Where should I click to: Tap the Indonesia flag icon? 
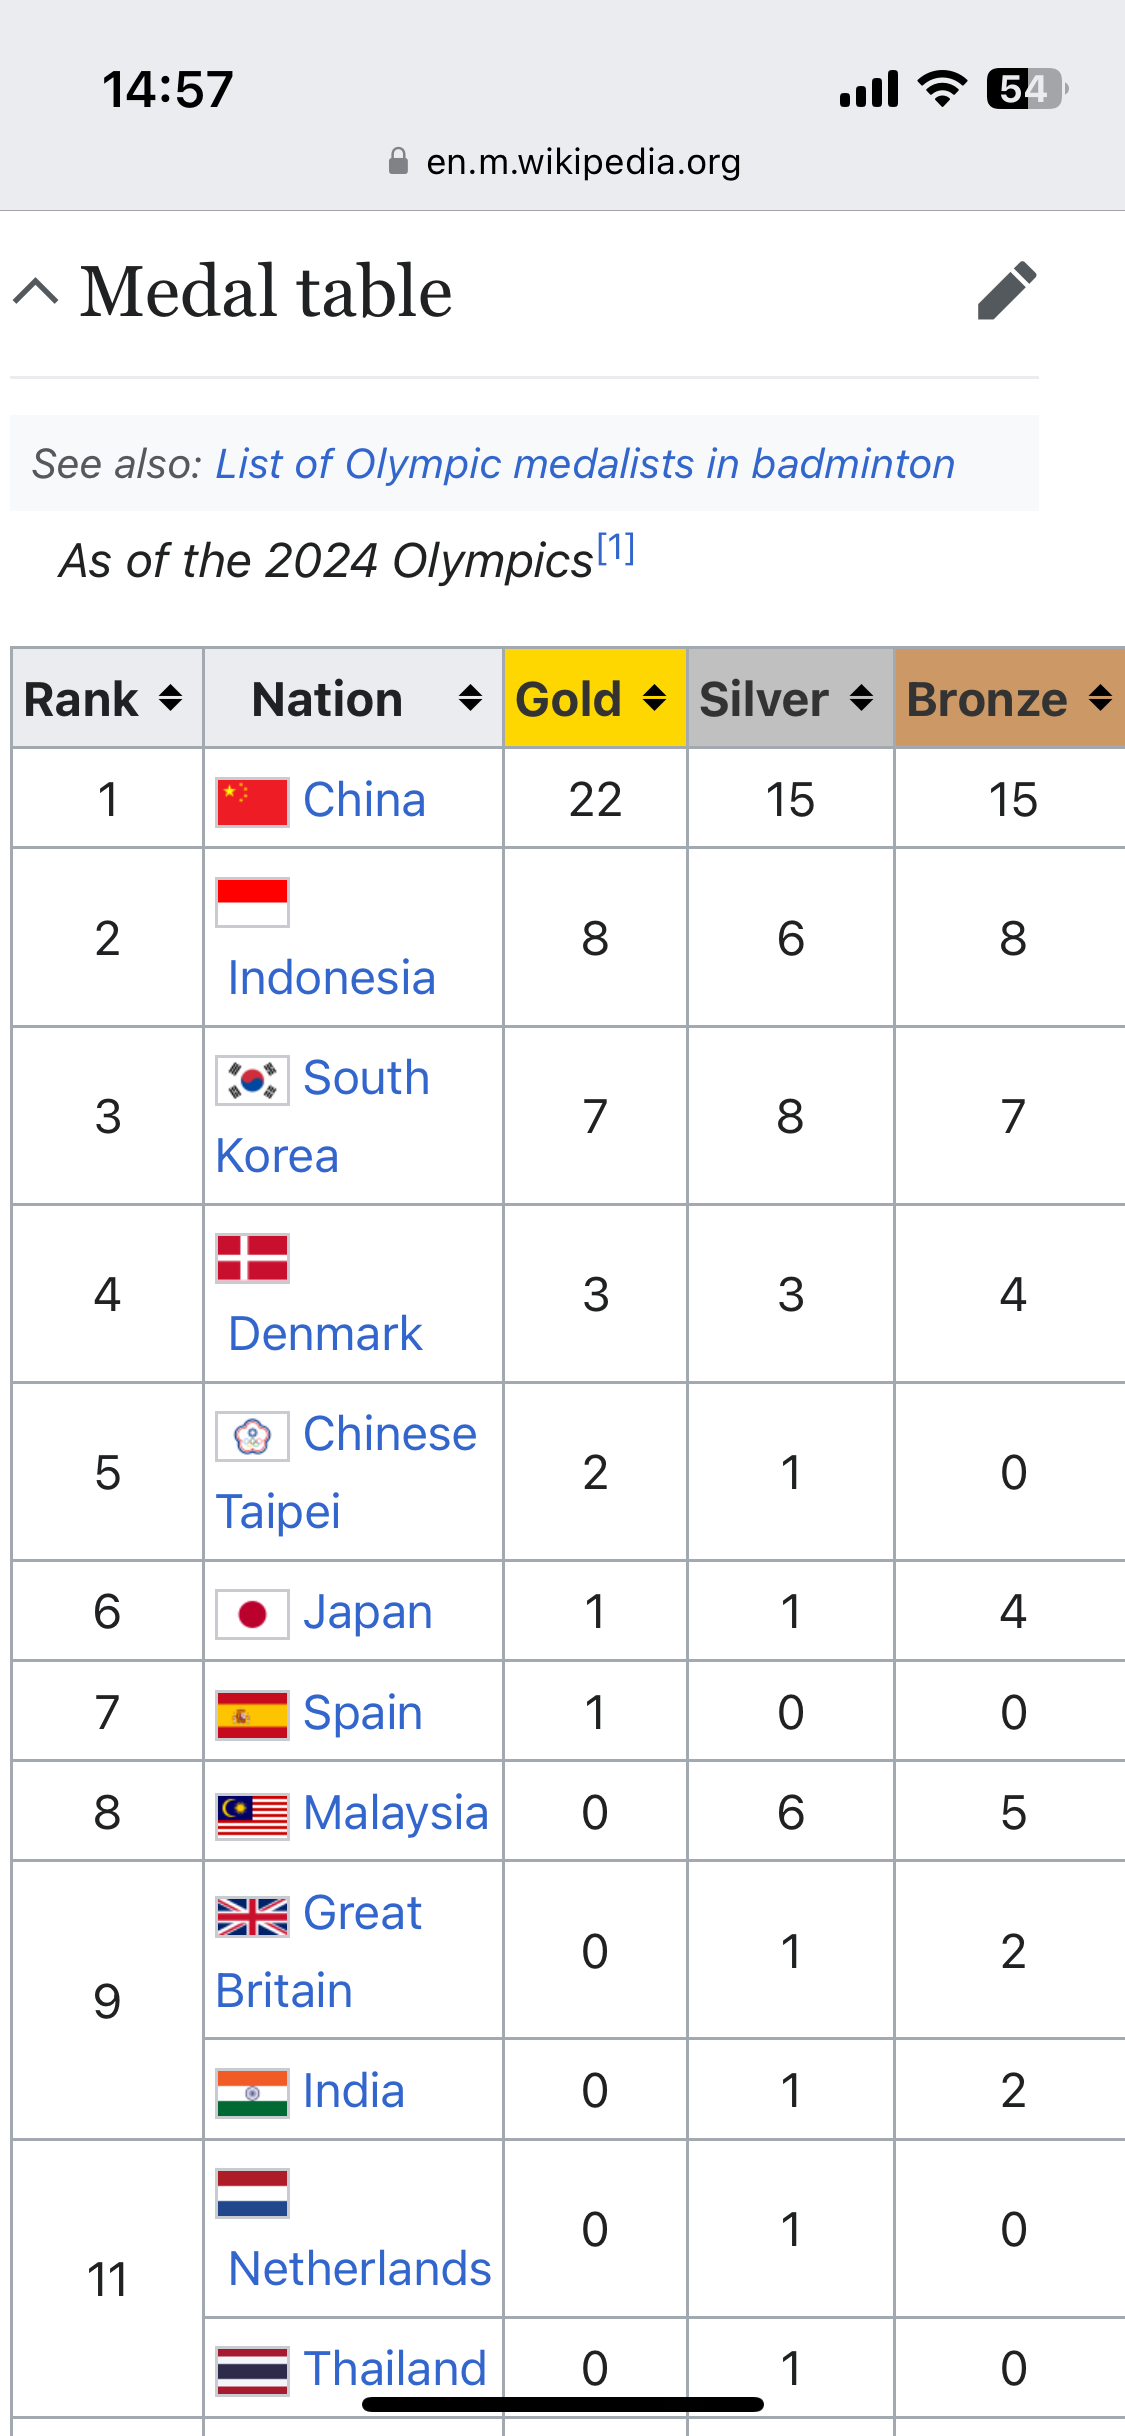coord(252,903)
